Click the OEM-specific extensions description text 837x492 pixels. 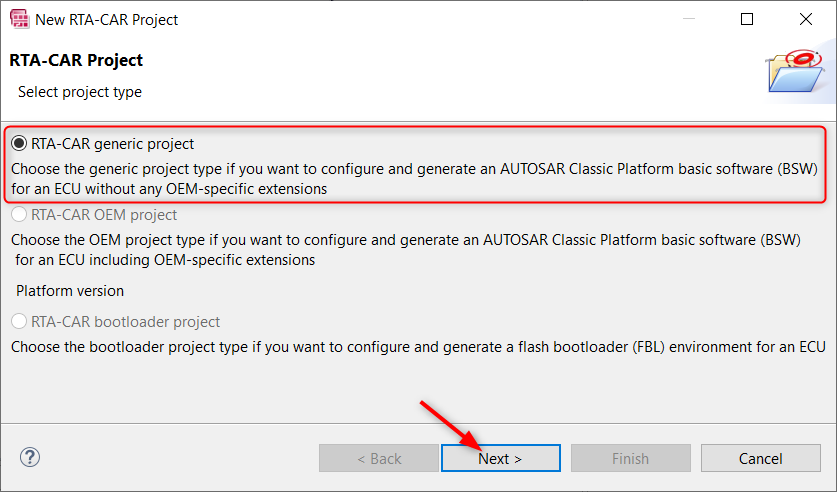click(406, 250)
